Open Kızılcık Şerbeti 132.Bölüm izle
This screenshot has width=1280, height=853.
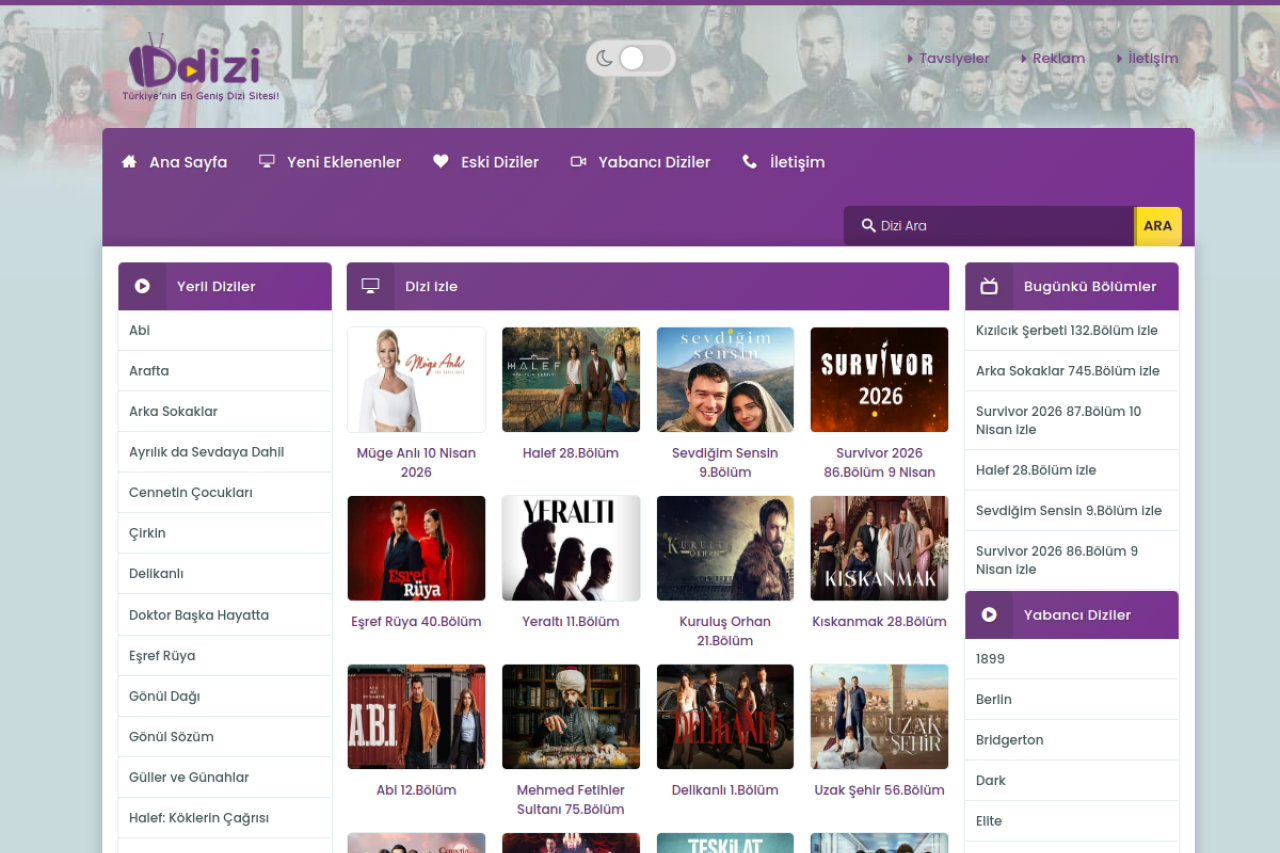pyautogui.click(x=1067, y=331)
